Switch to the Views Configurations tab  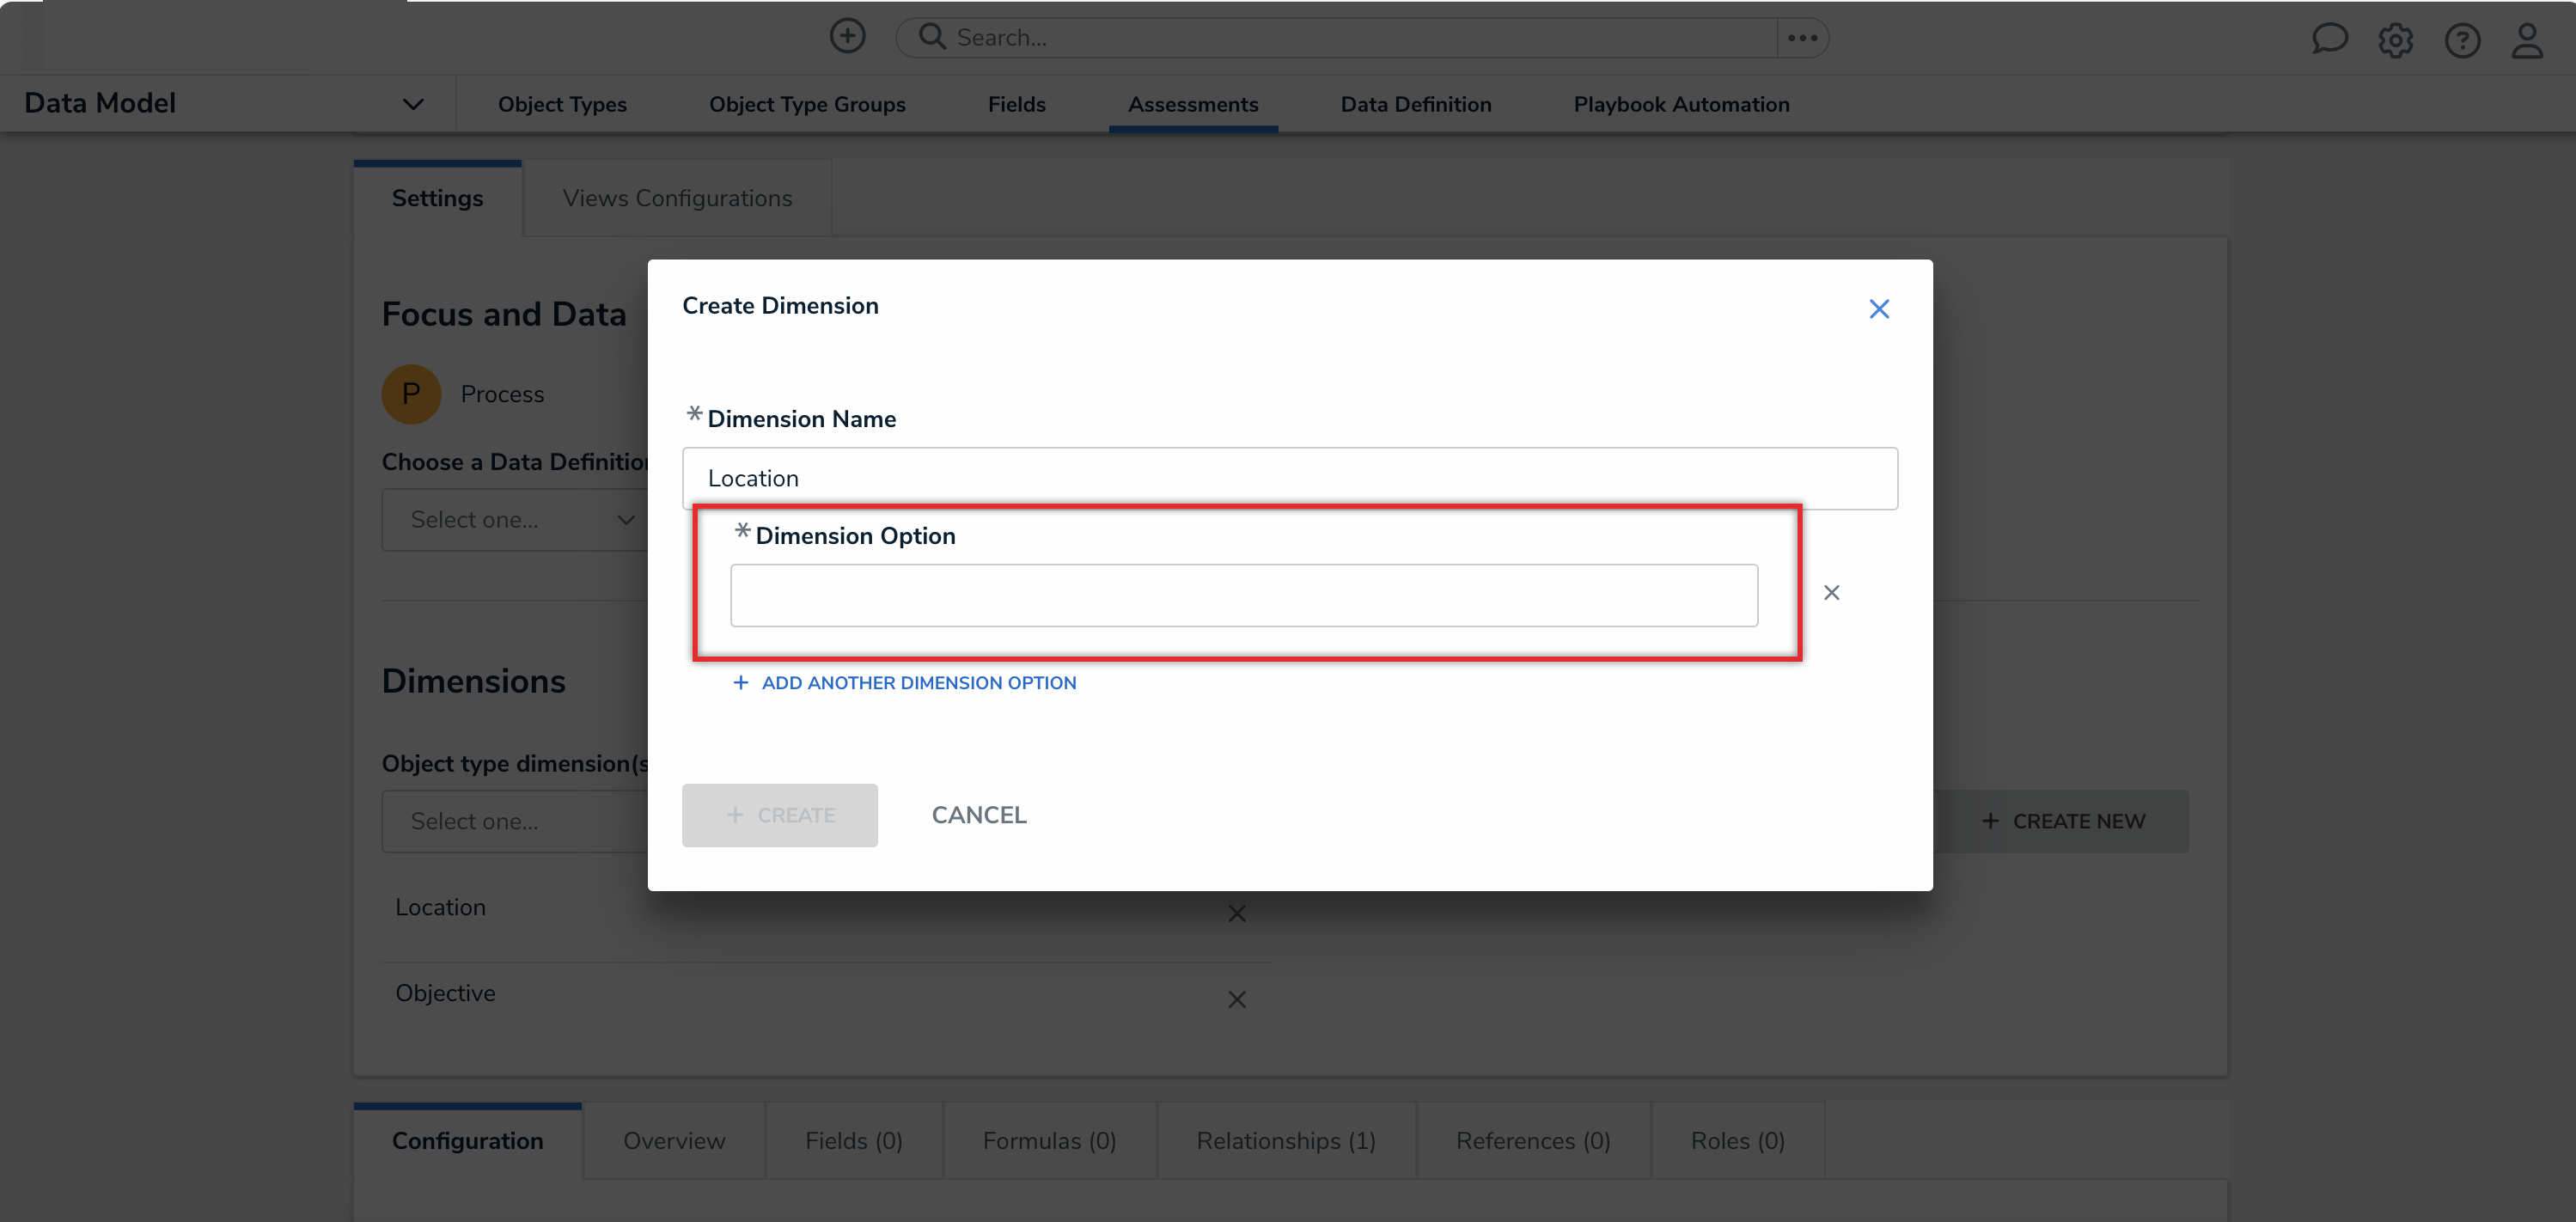click(677, 197)
